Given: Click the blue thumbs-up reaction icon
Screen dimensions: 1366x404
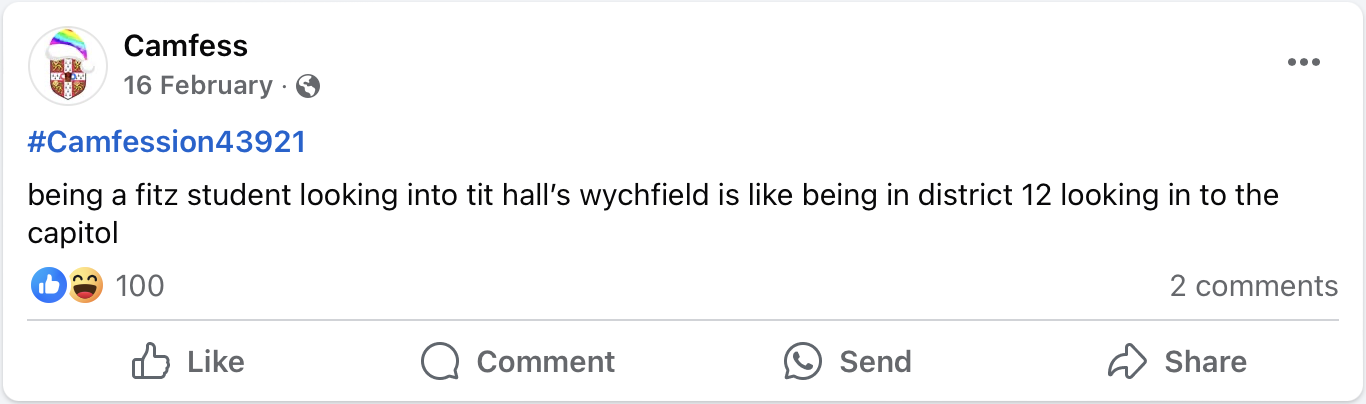Looking at the screenshot, I should click(x=49, y=286).
